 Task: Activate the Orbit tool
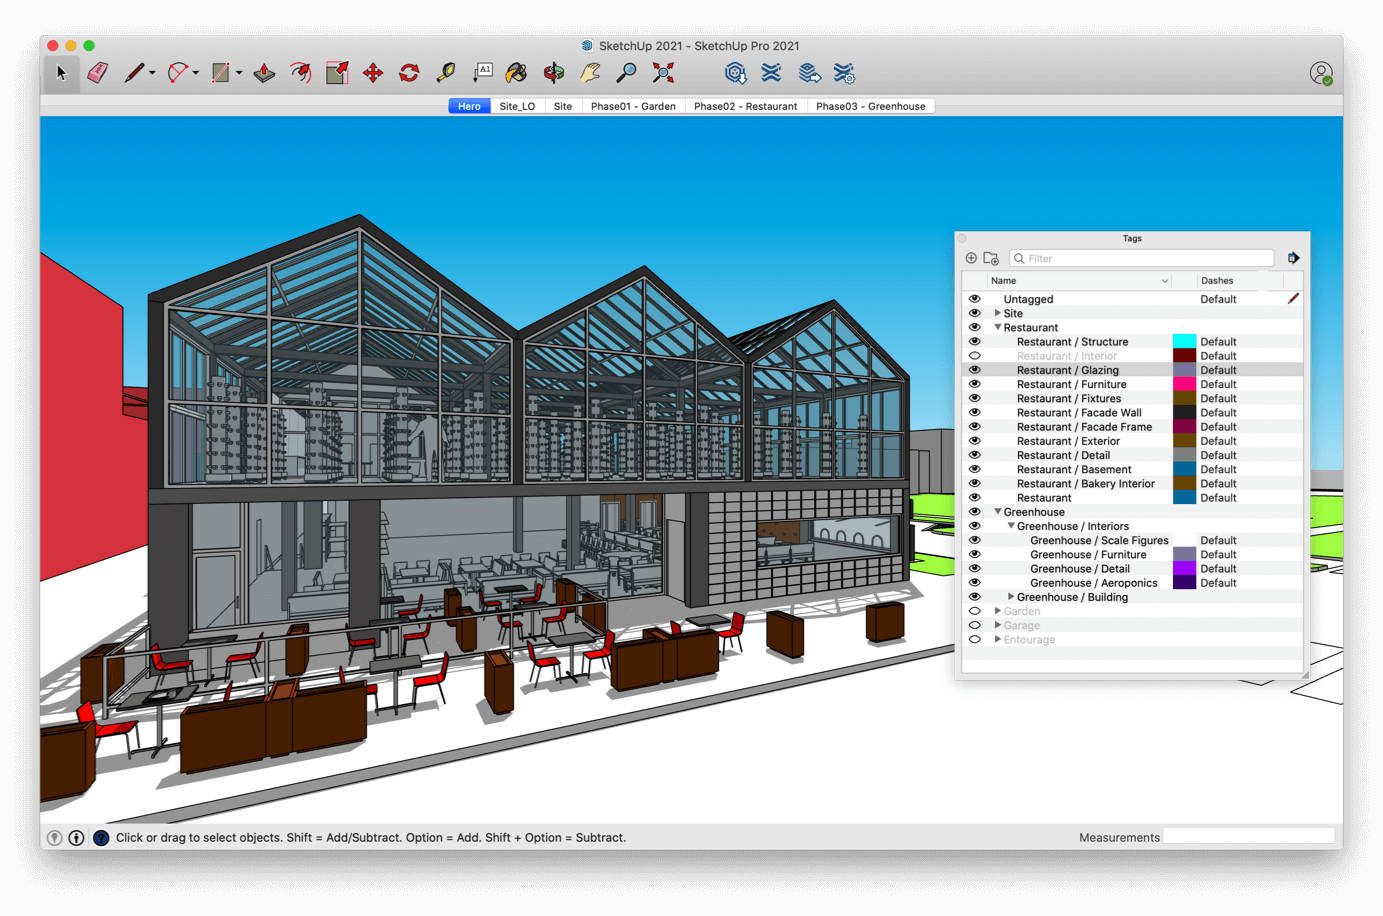click(x=553, y=72)
